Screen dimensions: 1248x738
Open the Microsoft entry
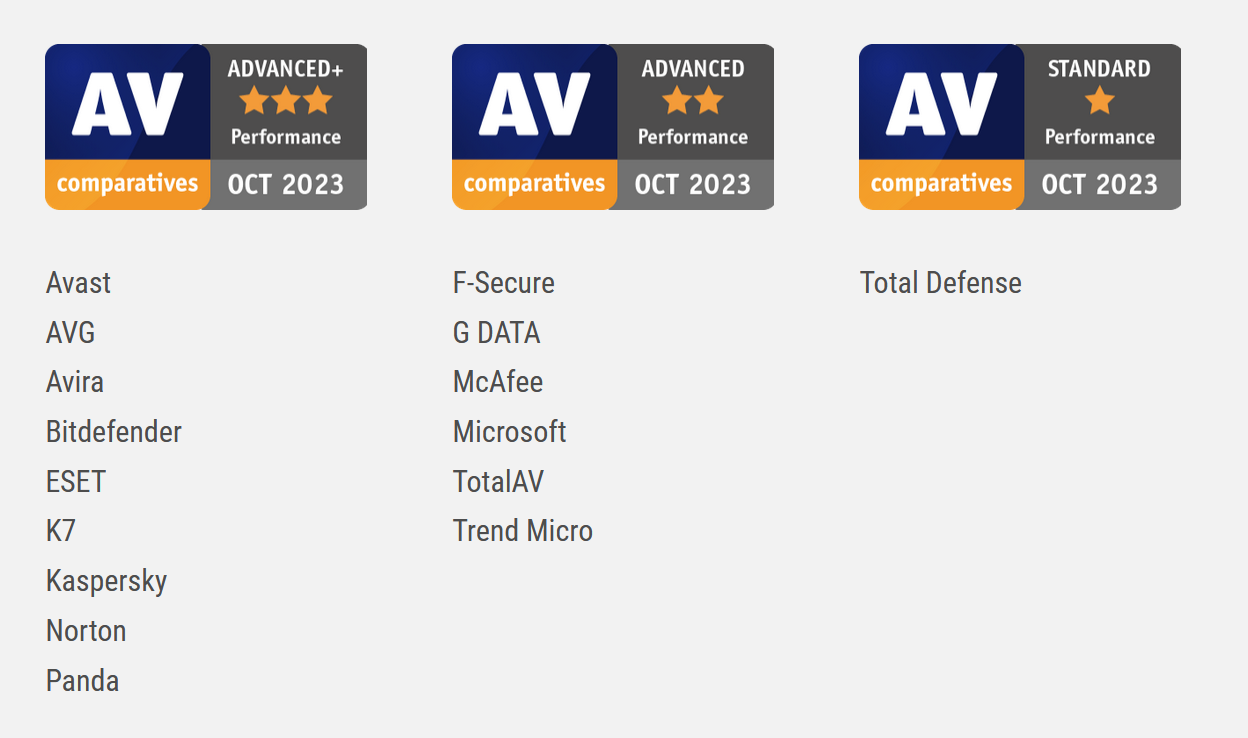(510, 432)
